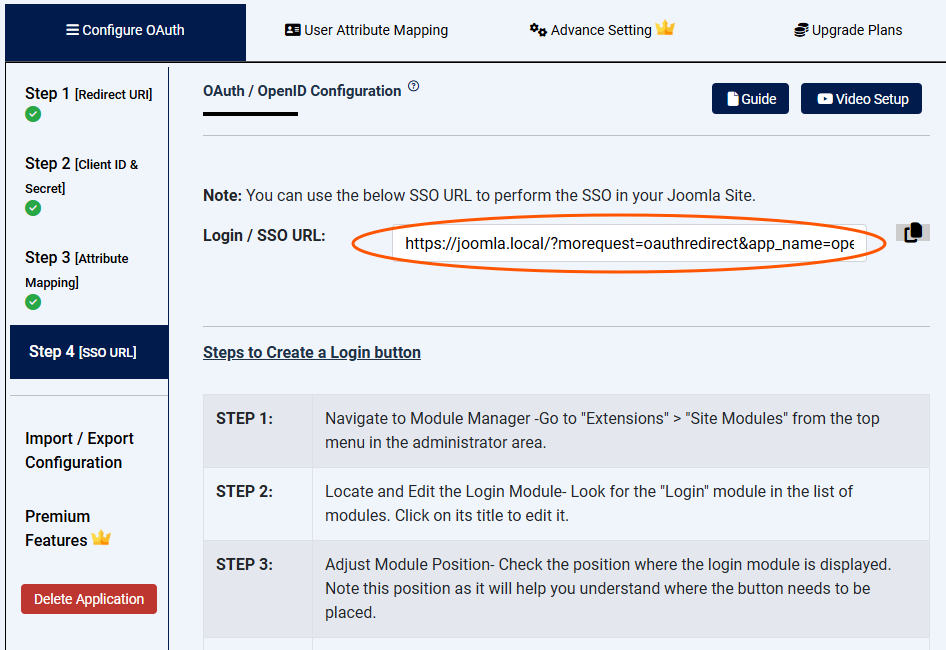This screenshot has width=946, height=650.
Task: Open the Advance Setting tab
Action: point(591,30)
